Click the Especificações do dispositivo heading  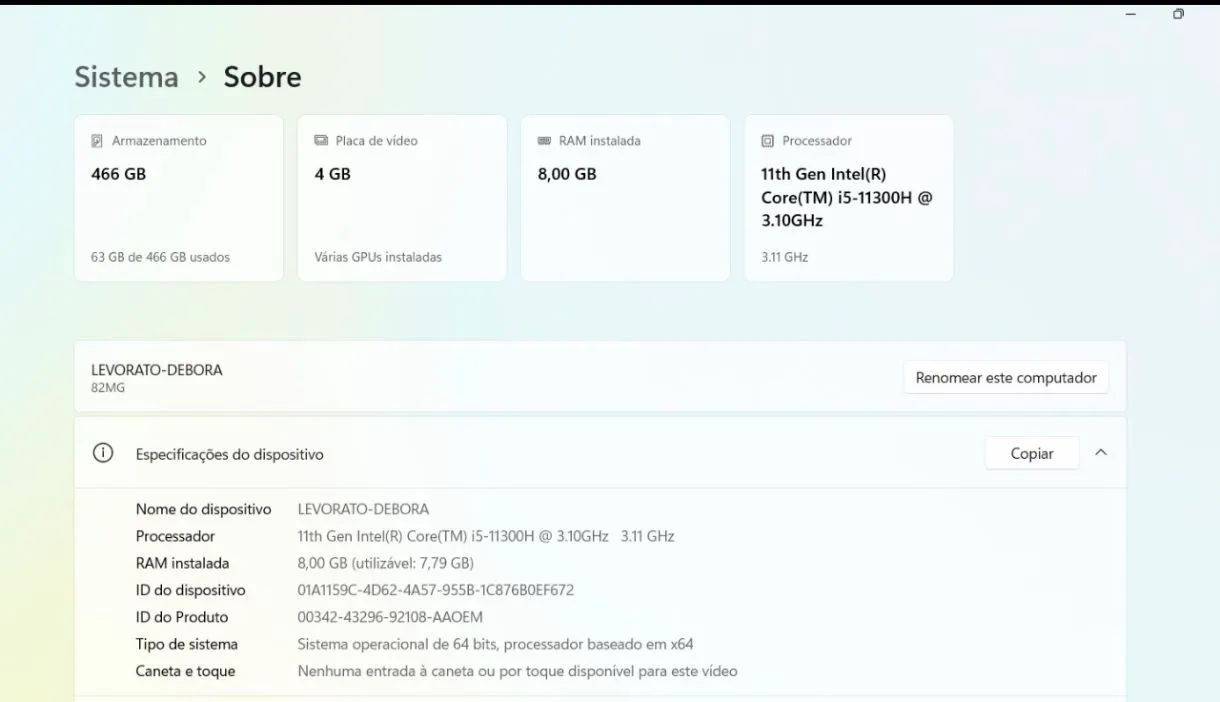click(230, 454)
